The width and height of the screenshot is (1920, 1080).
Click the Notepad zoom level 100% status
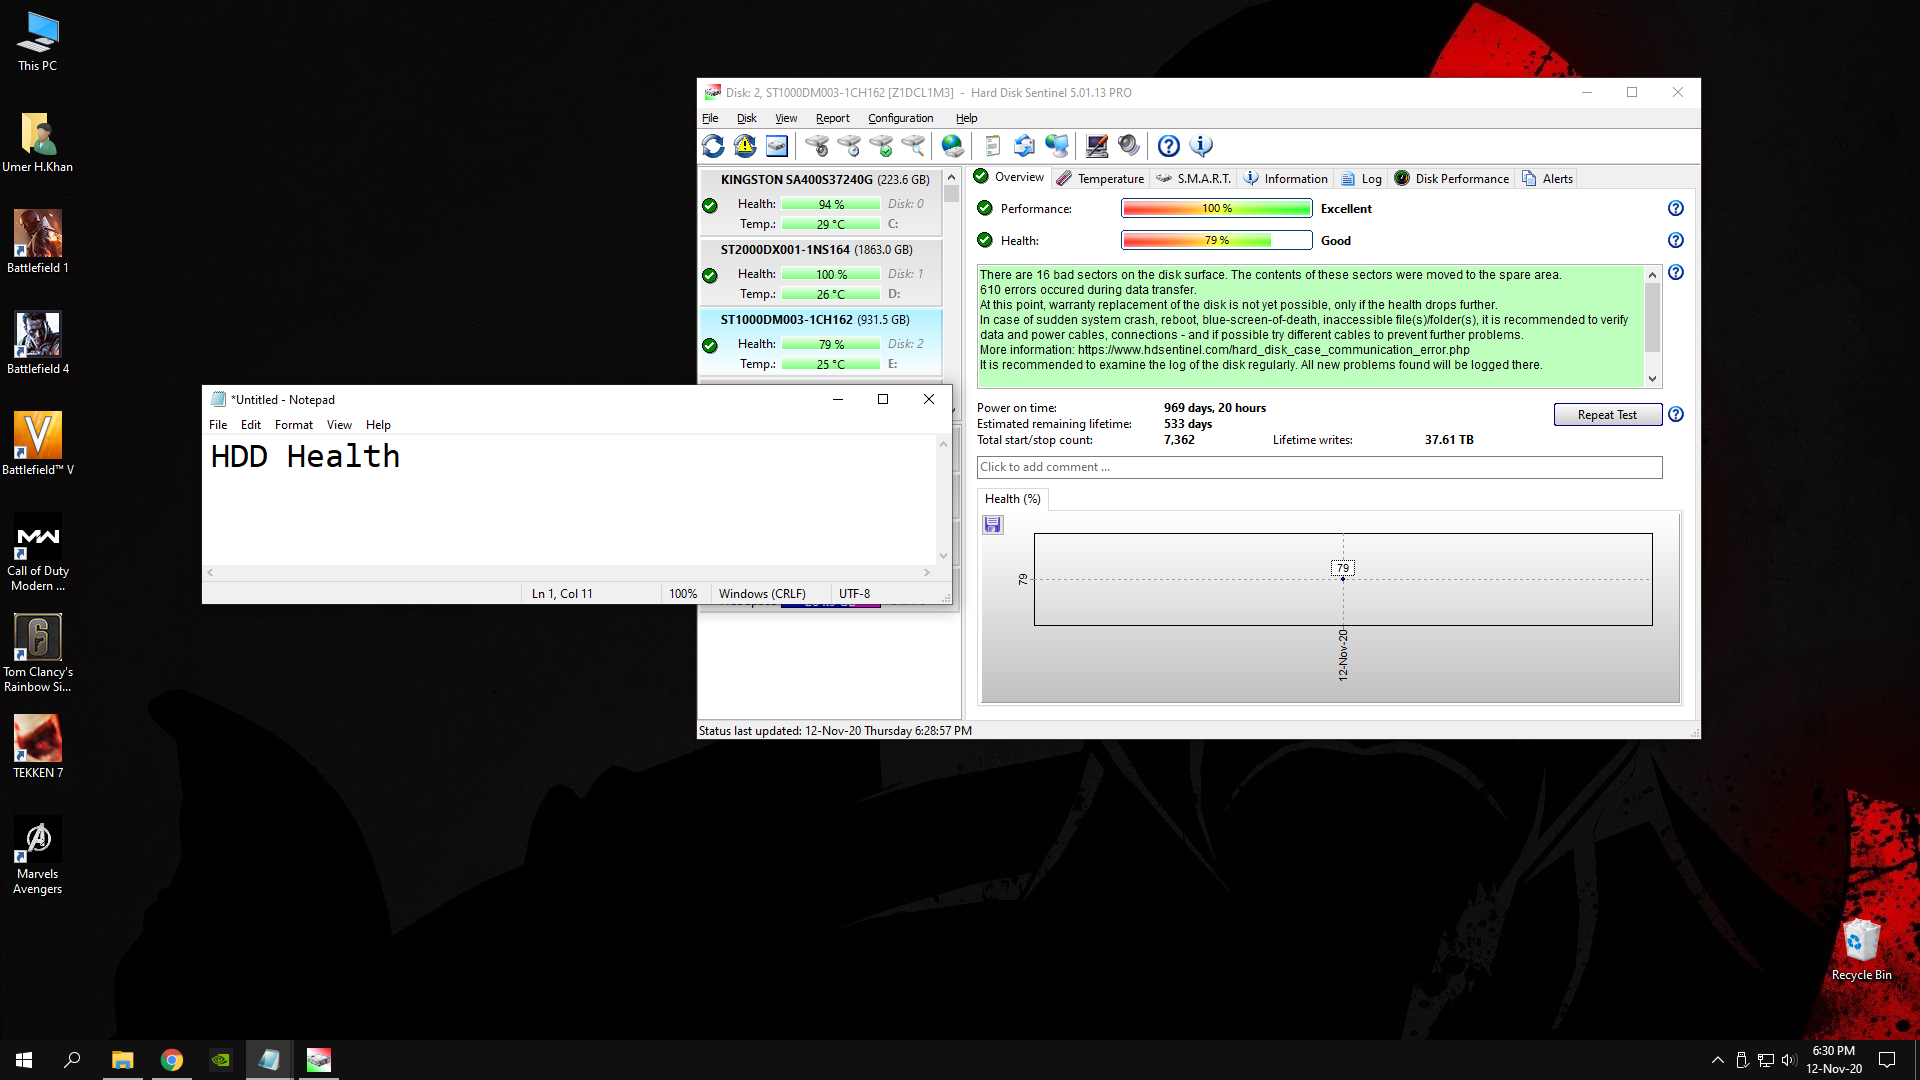coord(683,594)
